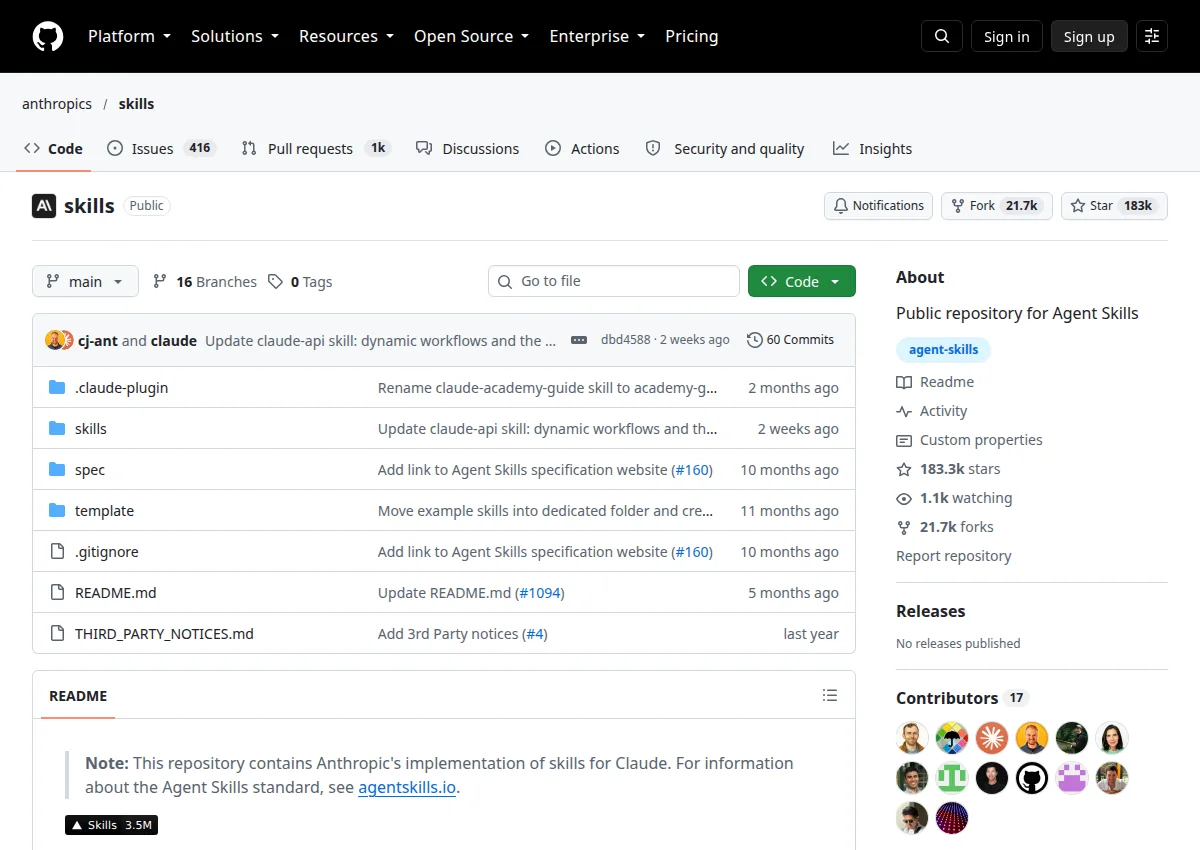This screenshot has width=1200, height=850.
Task: Open the template folder
Action: coord(104,511)
